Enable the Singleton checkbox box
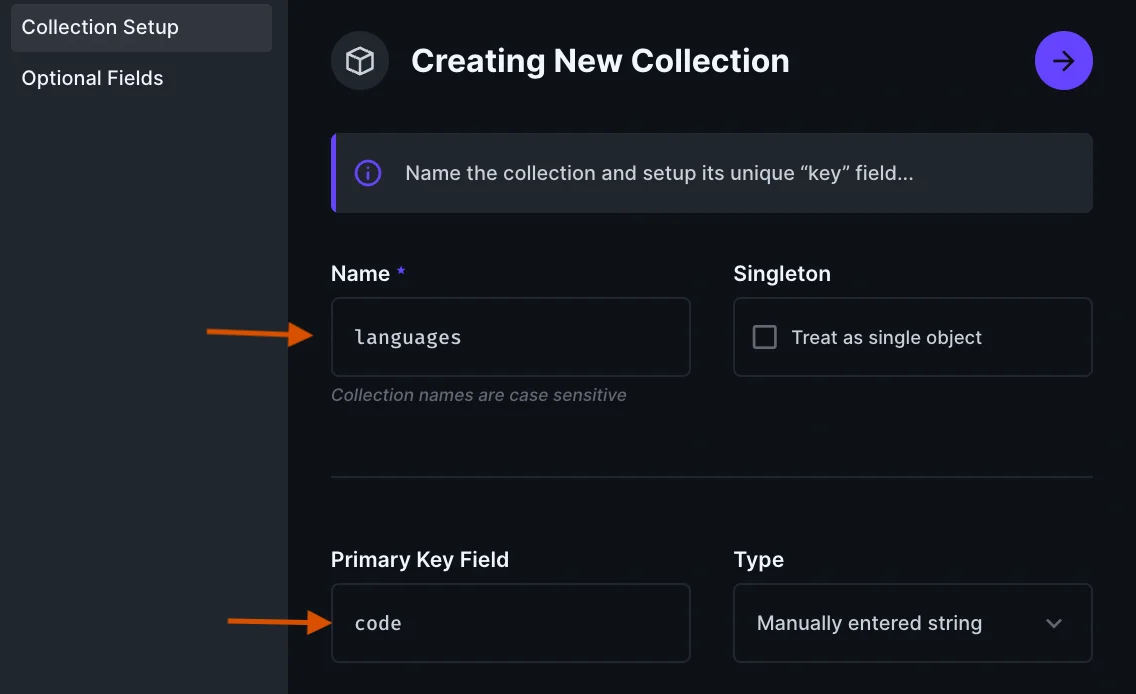The height and width of the screenshot is (694, 1136). pyautogui.click(x=765, y=337)
